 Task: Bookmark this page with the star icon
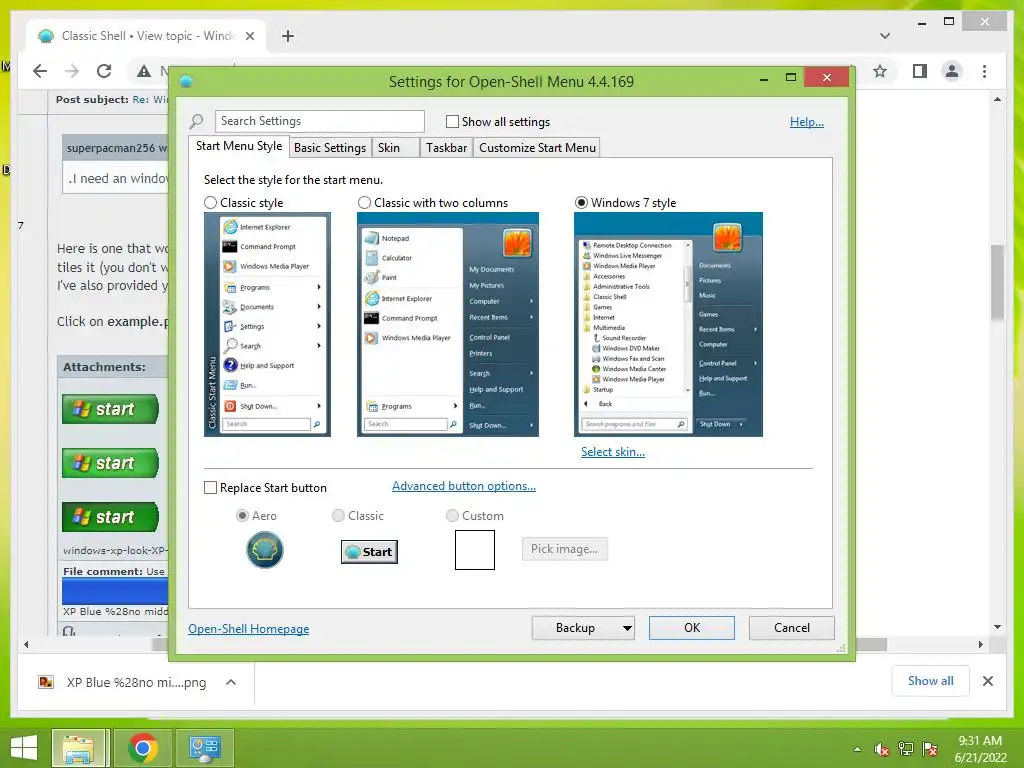pos(880,71)
